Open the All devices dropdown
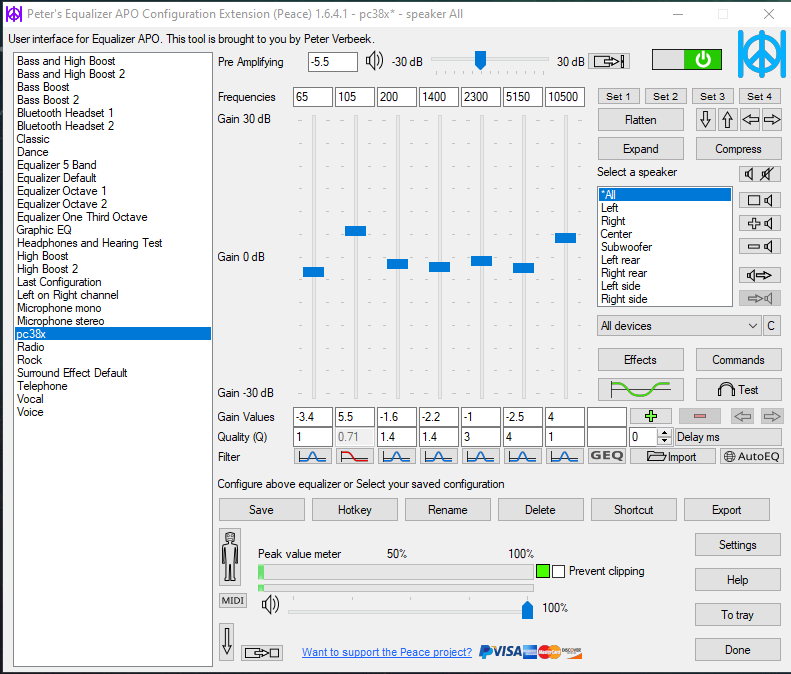The height and width of the screenshot is (674, 791). click(679, 326)
